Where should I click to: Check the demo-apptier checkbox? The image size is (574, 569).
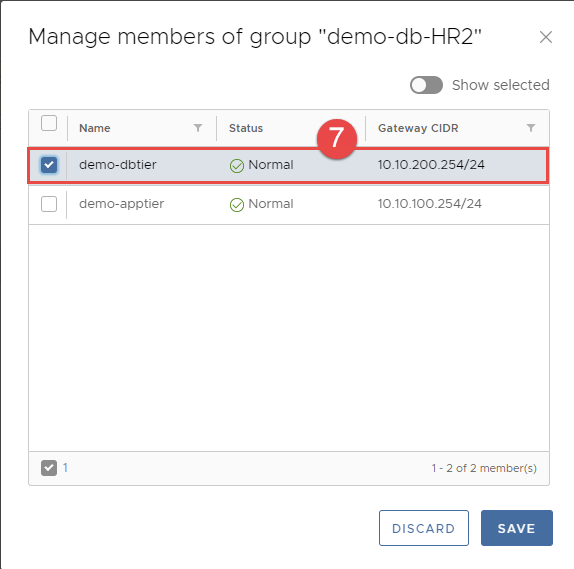click(x=49, y=204)
